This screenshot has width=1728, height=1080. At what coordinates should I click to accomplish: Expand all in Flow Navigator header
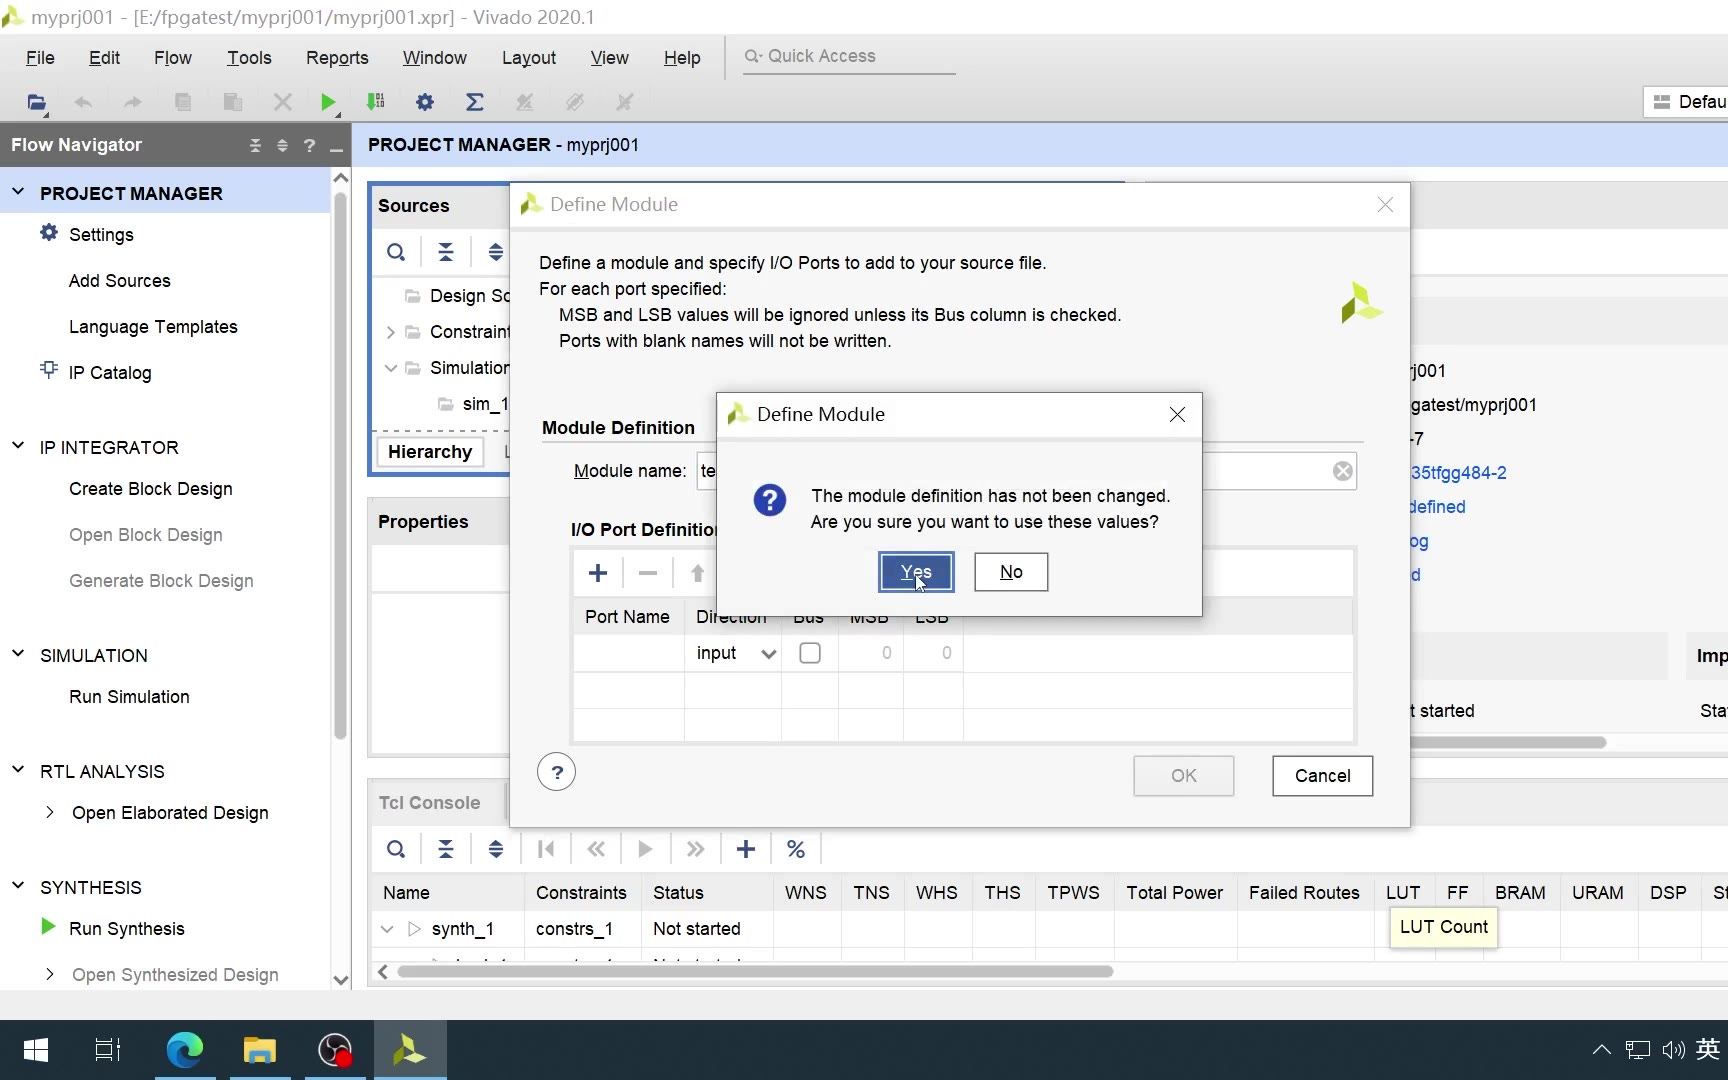click(x=282, y=145)
